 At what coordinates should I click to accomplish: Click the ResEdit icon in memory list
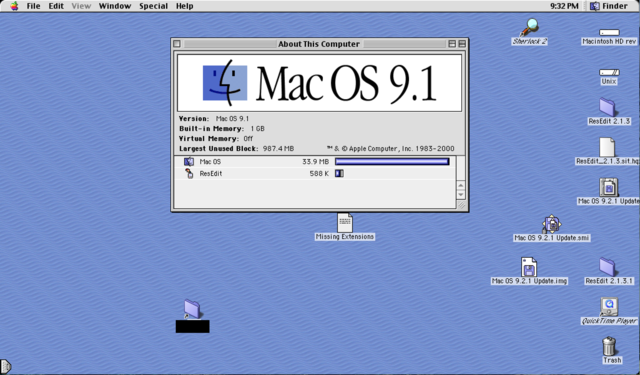pyautogui.click(x=189, y=173)
